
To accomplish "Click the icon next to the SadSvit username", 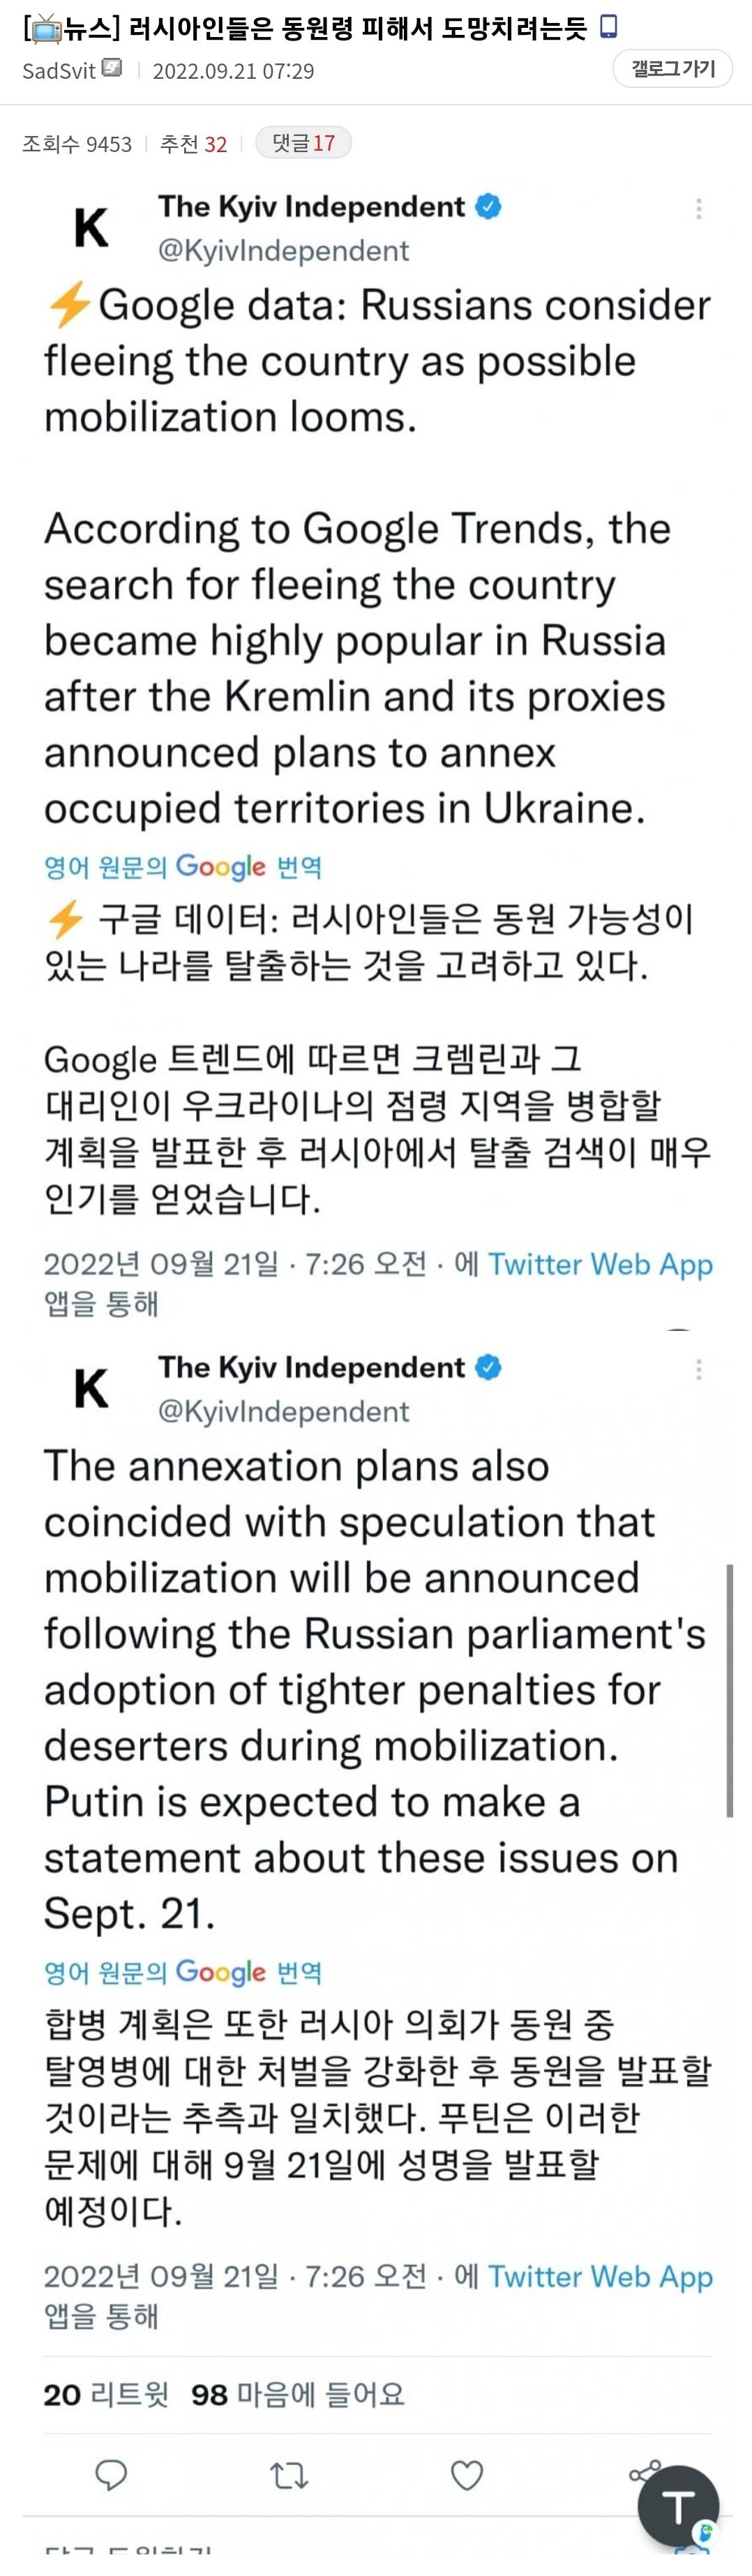I will pos(113,69).
